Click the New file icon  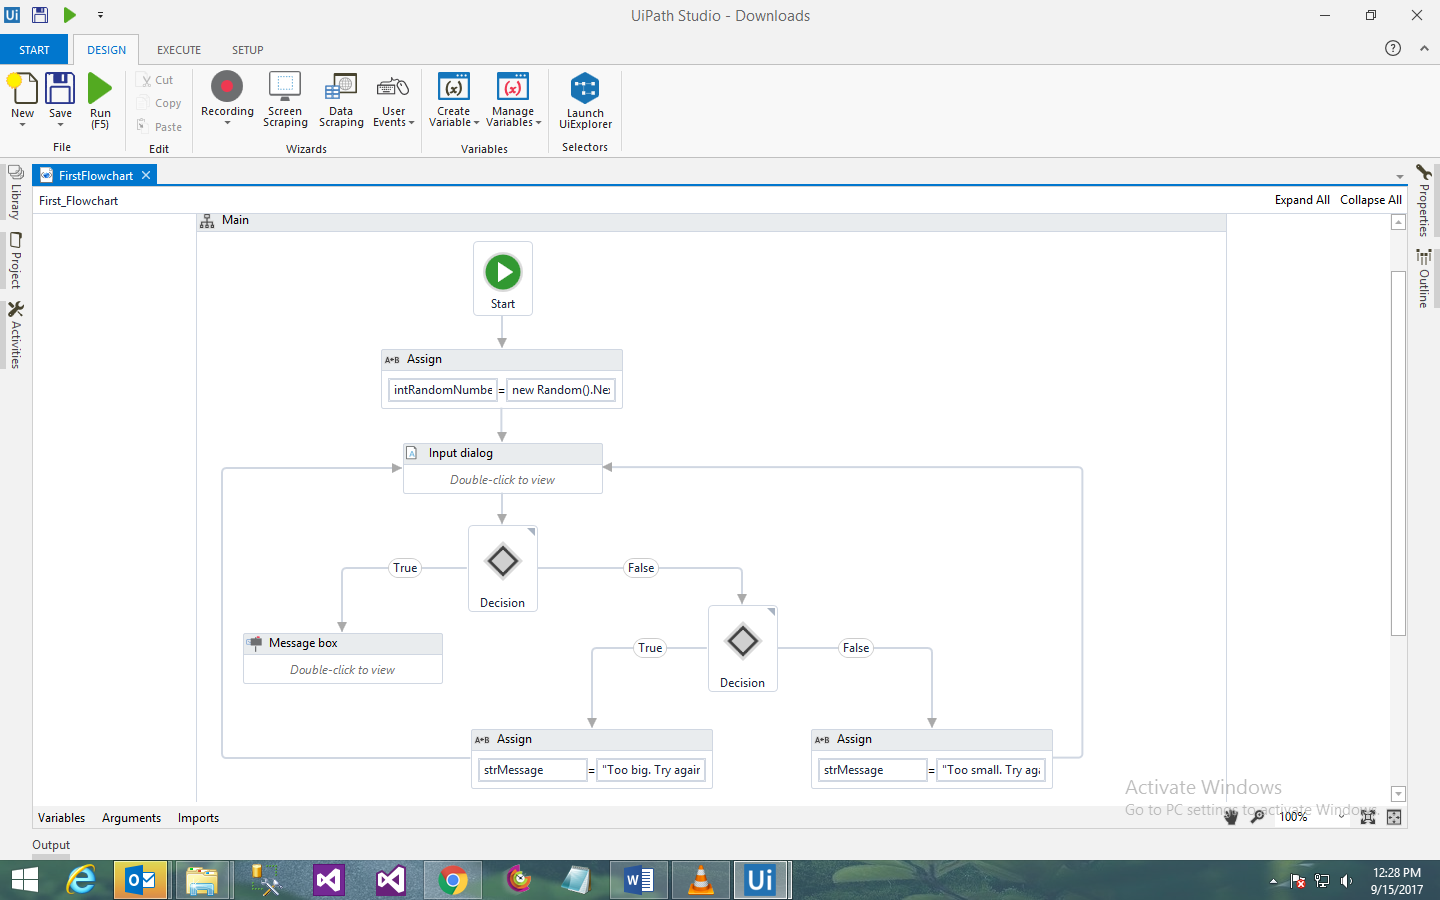[22, 88]
